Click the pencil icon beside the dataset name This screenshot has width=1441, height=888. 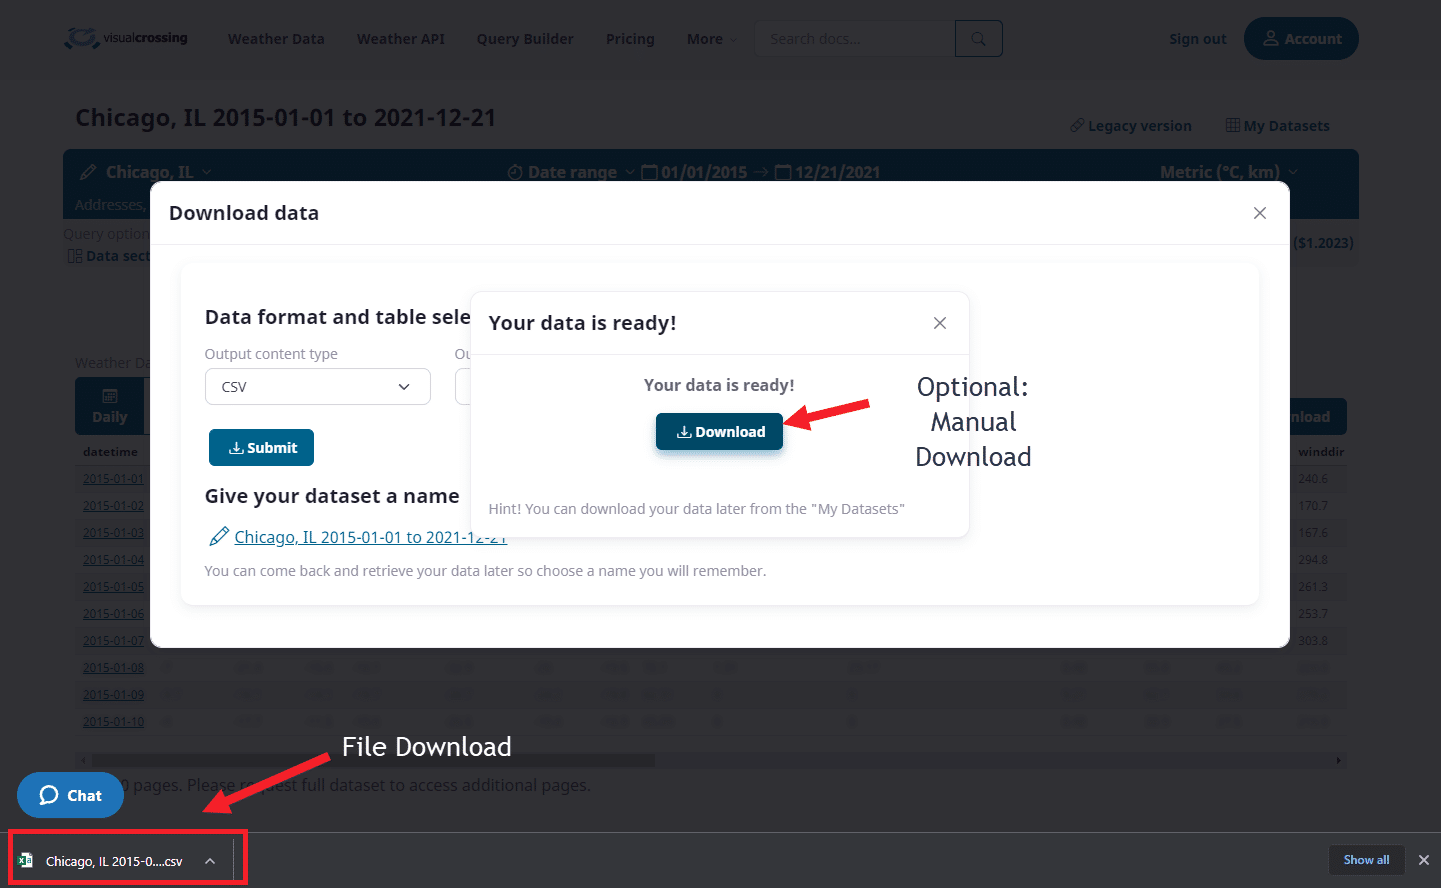[x=218, y=536]
